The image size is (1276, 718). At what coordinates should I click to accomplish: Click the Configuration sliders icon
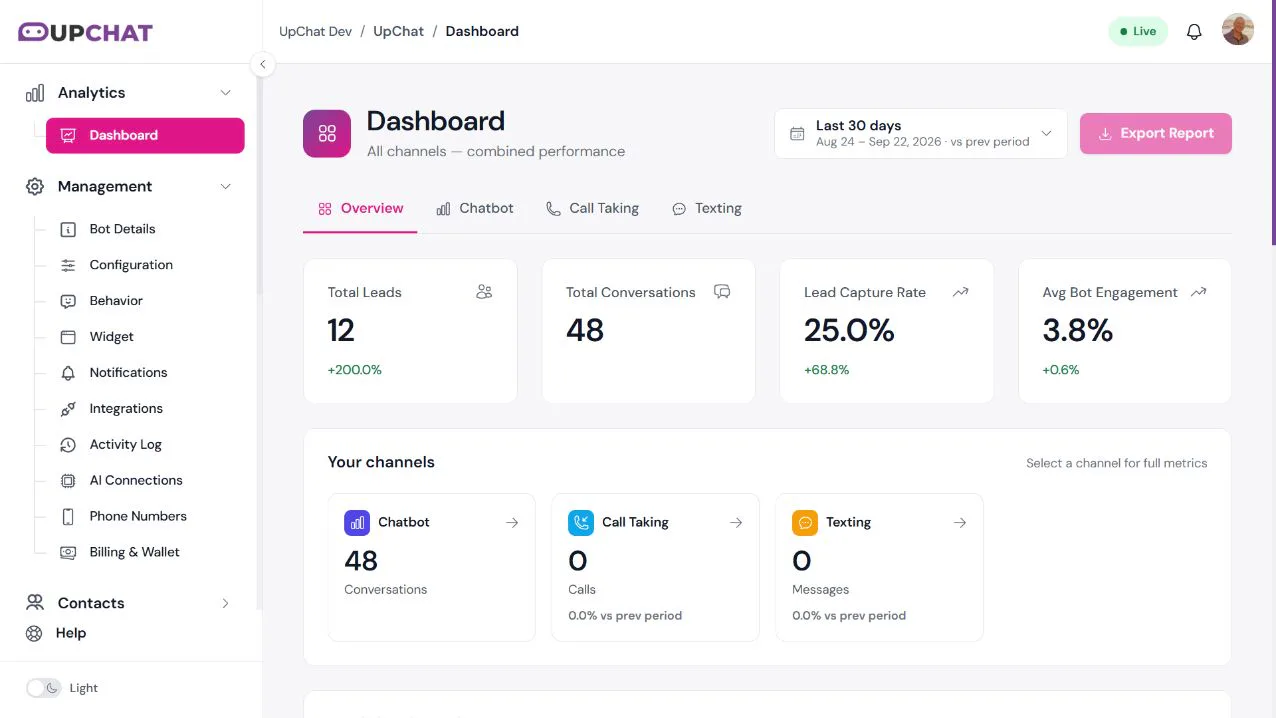click(68, 266)
